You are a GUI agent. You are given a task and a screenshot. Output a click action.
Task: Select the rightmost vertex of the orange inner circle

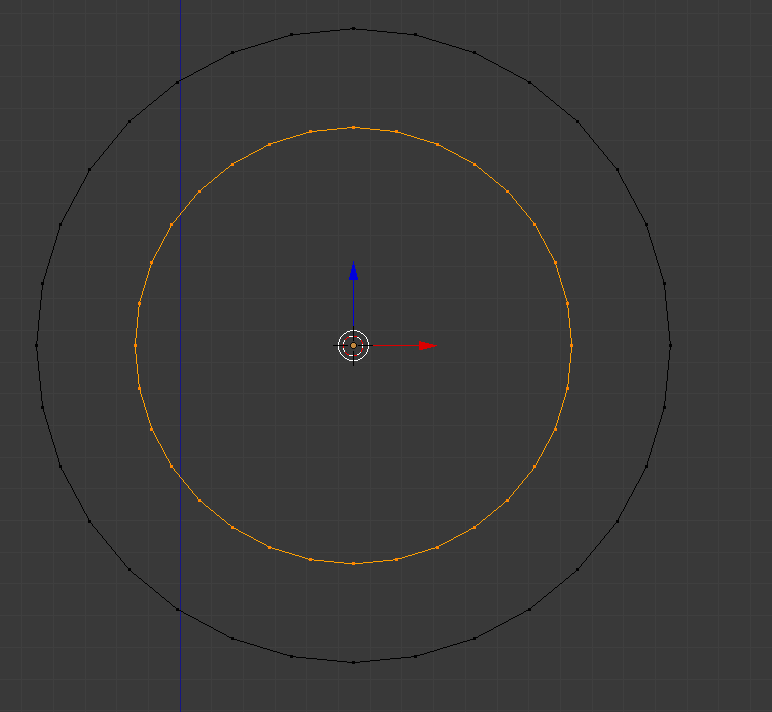(x=572, y=346)
